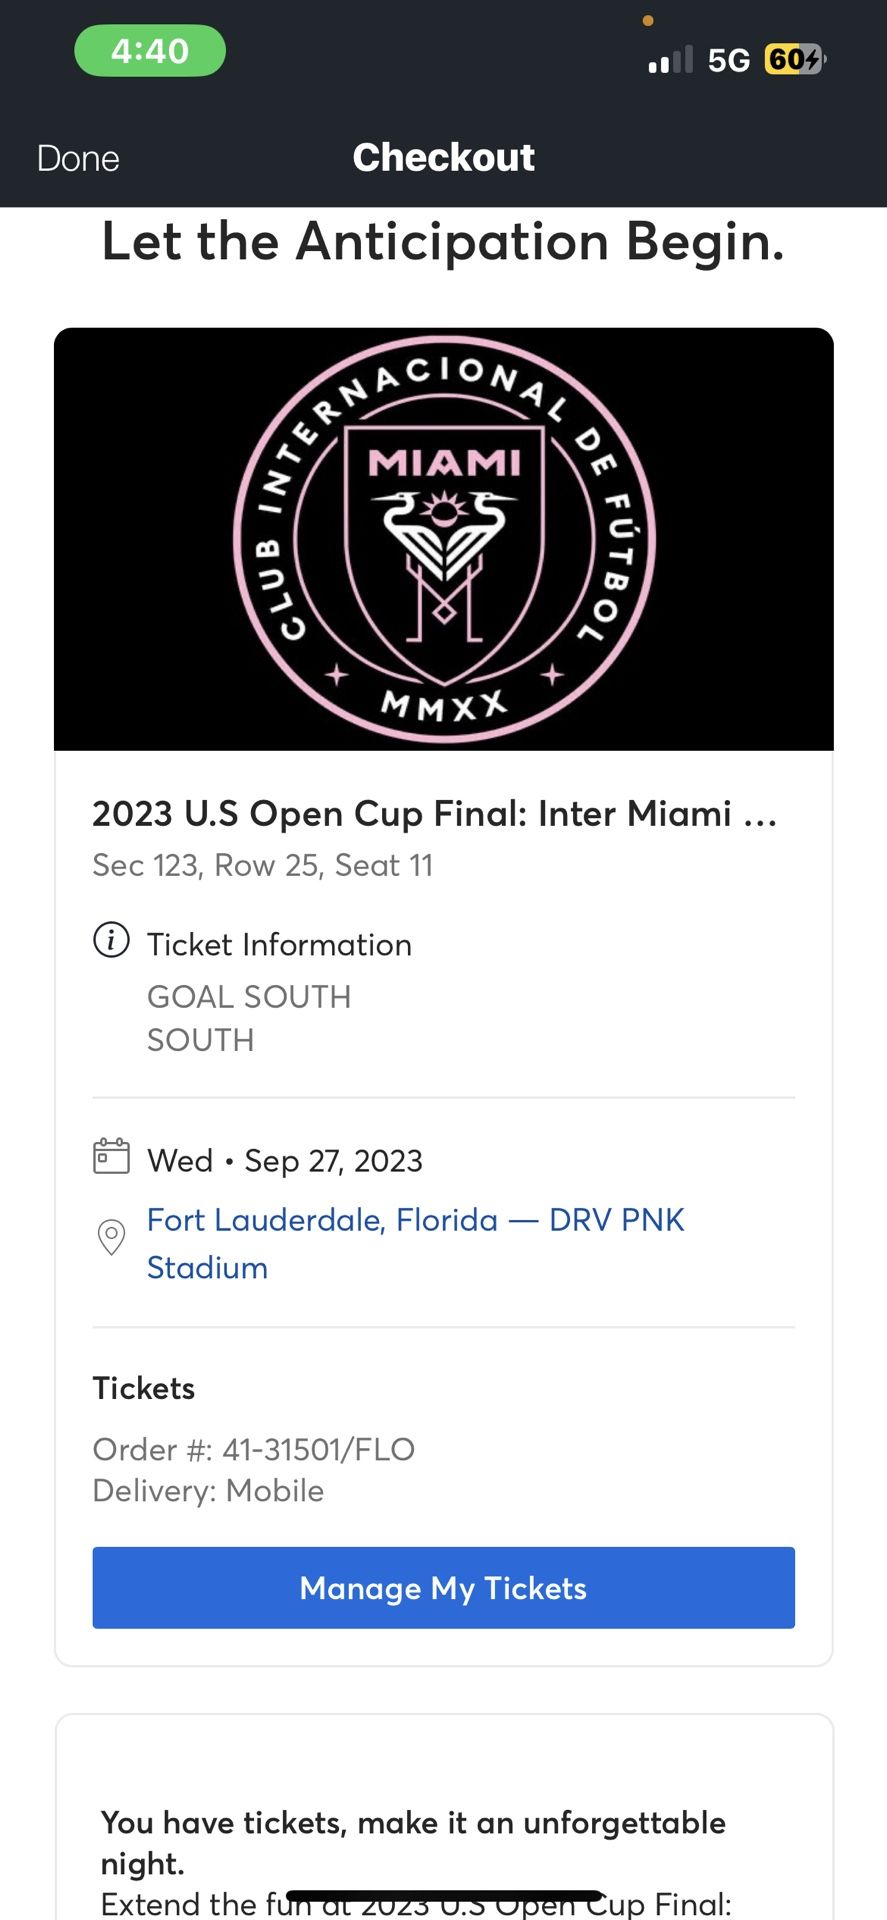Tap the Ticket Information info icon
The width and height of the screenshot is (887, 1920).
[x=111, y=940]
